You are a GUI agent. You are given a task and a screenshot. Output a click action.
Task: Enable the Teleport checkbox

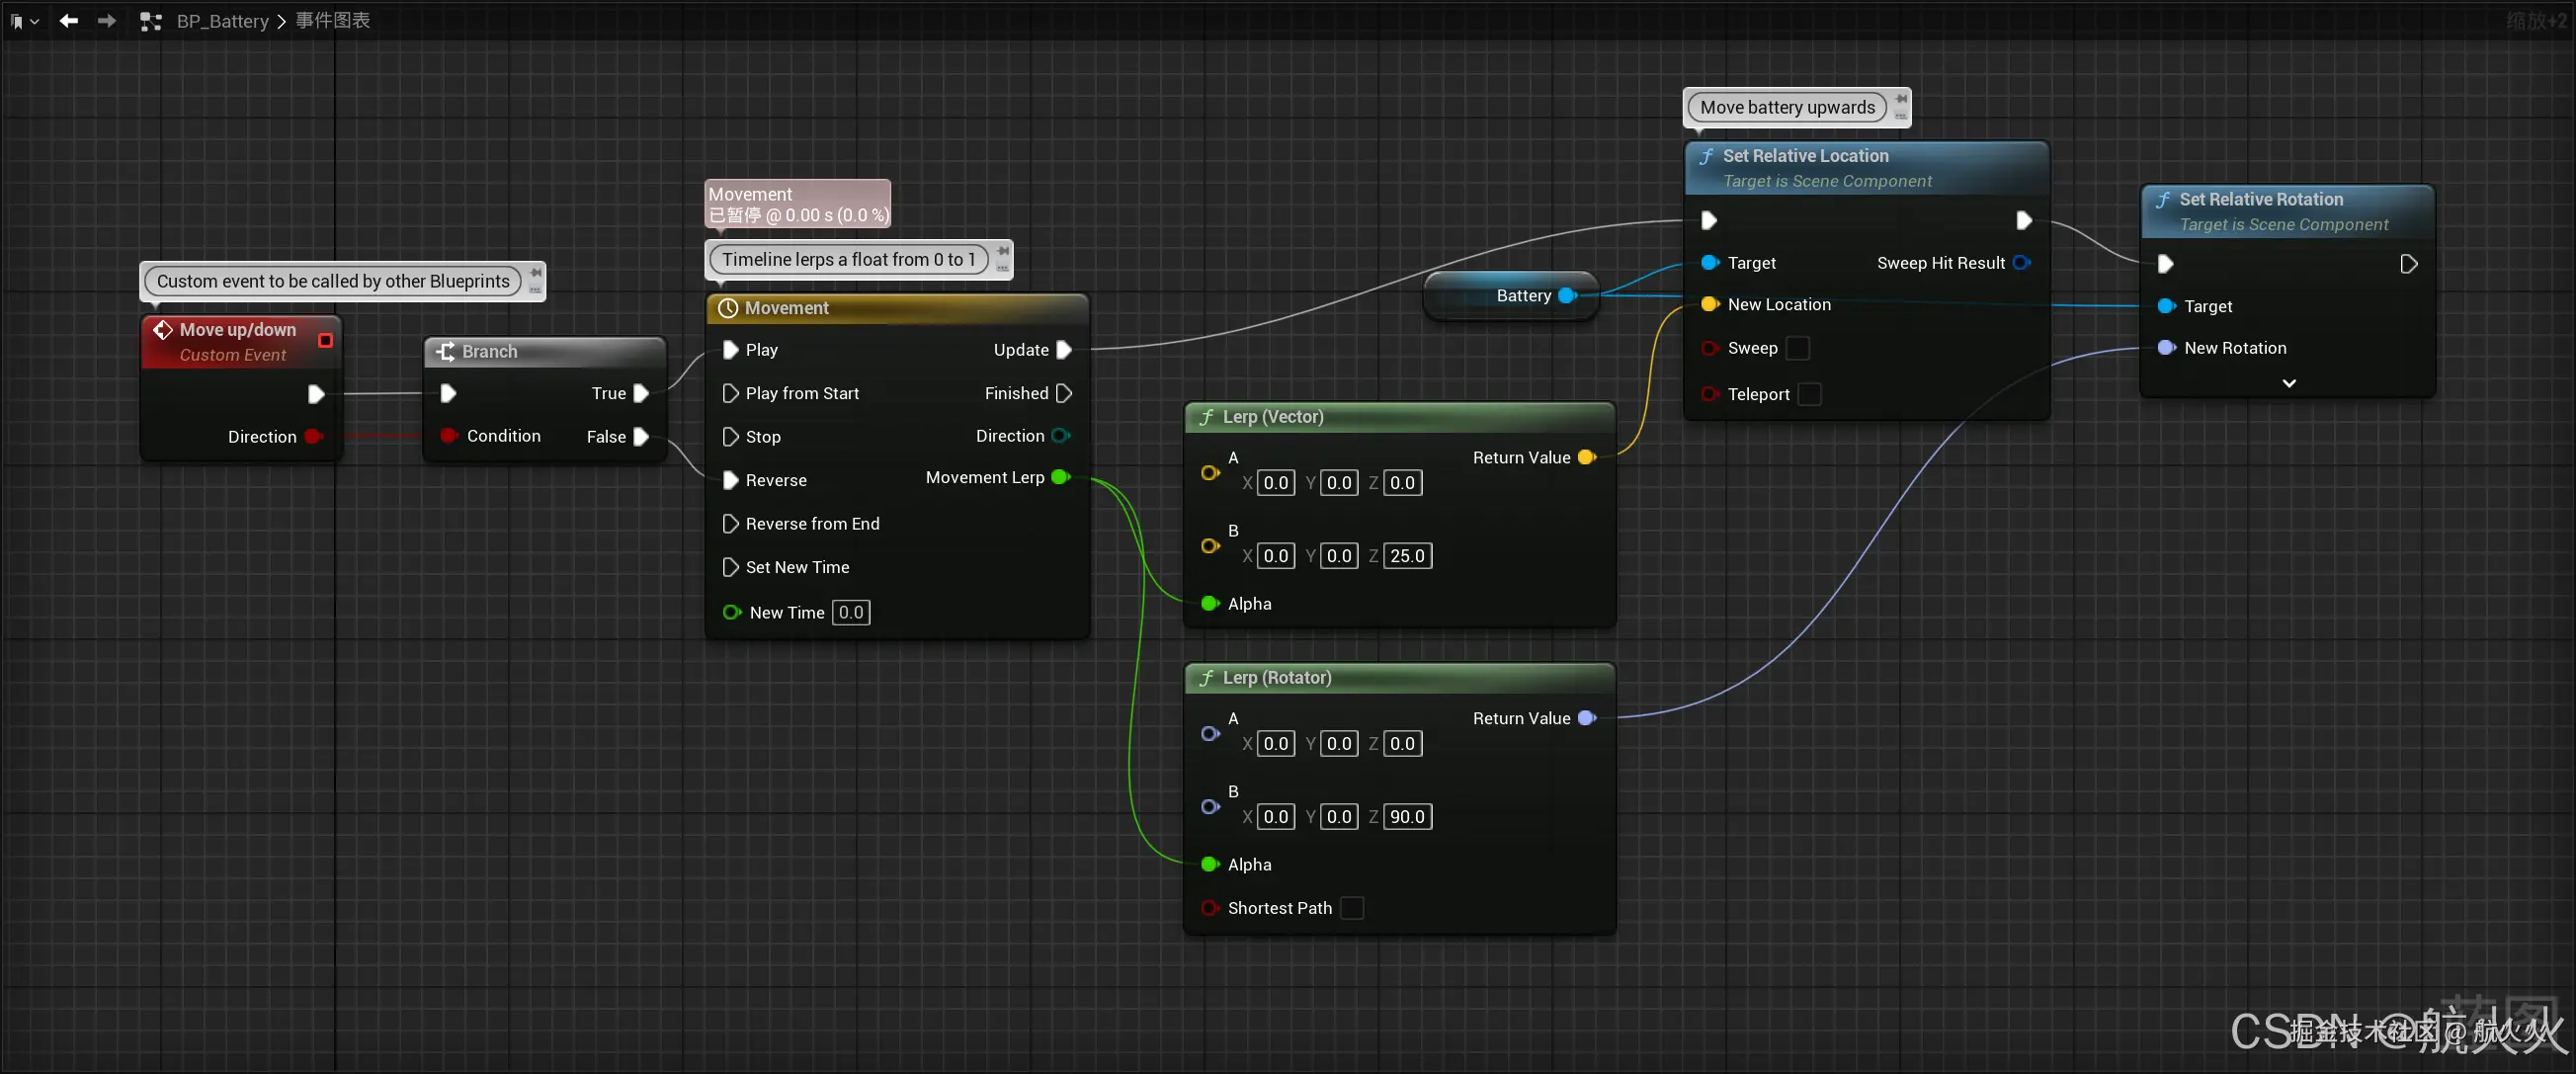tap(1809, 394)
